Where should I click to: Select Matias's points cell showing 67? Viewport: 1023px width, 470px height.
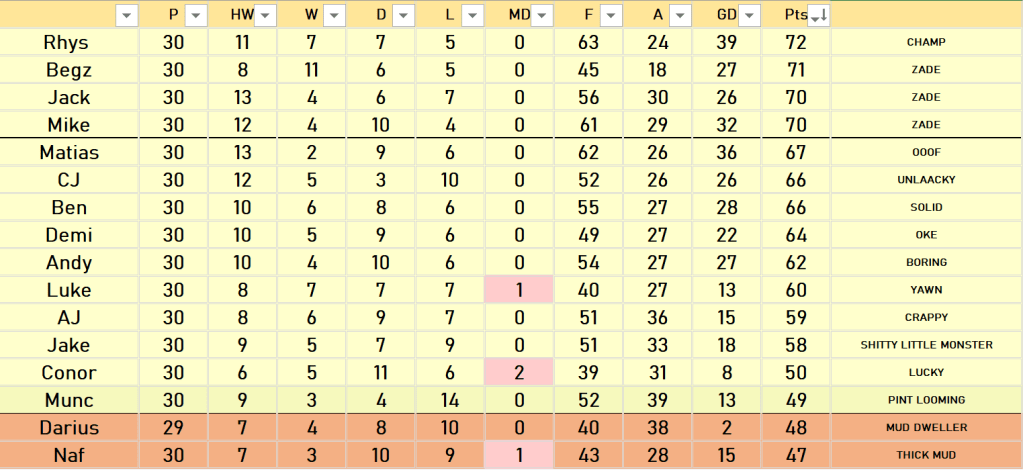point(796,152)
